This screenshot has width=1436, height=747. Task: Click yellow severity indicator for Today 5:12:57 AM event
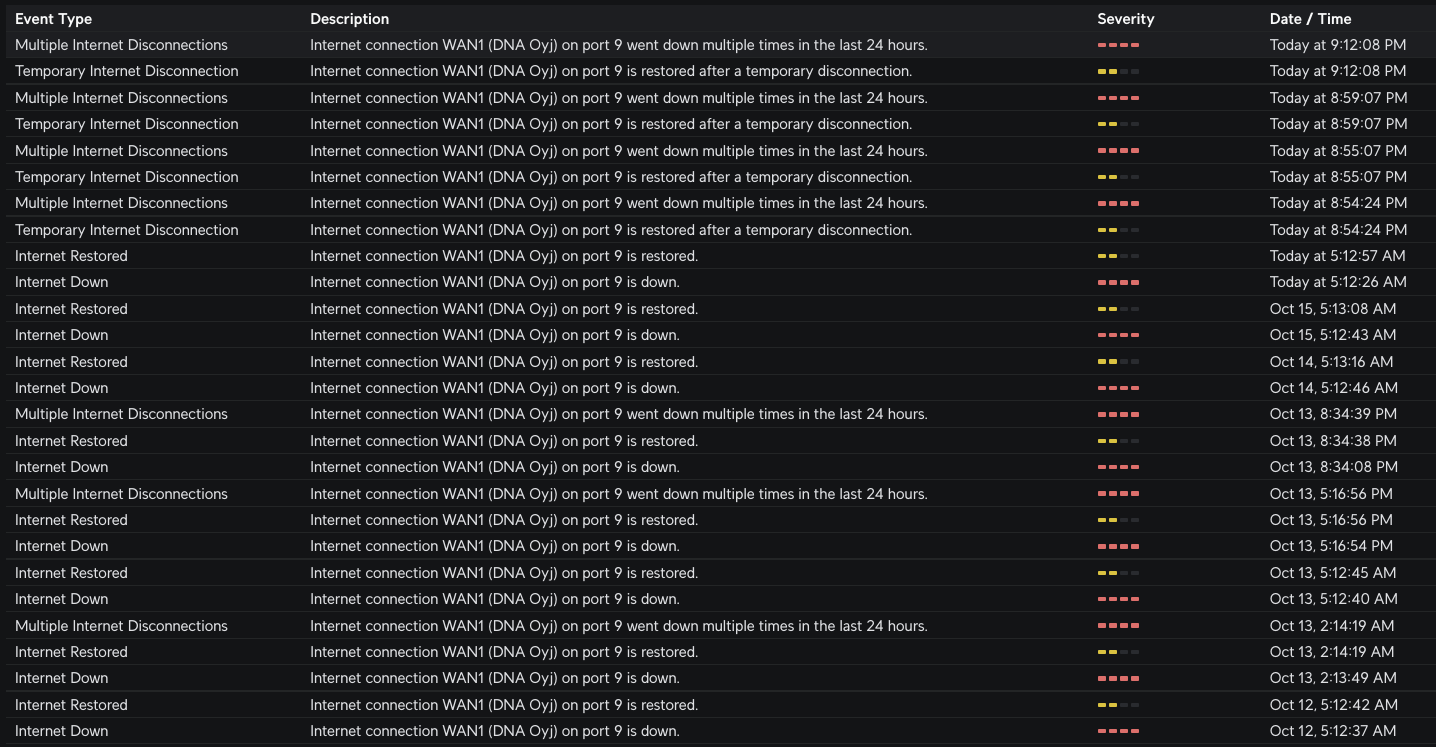click(x=1118, y=256)
